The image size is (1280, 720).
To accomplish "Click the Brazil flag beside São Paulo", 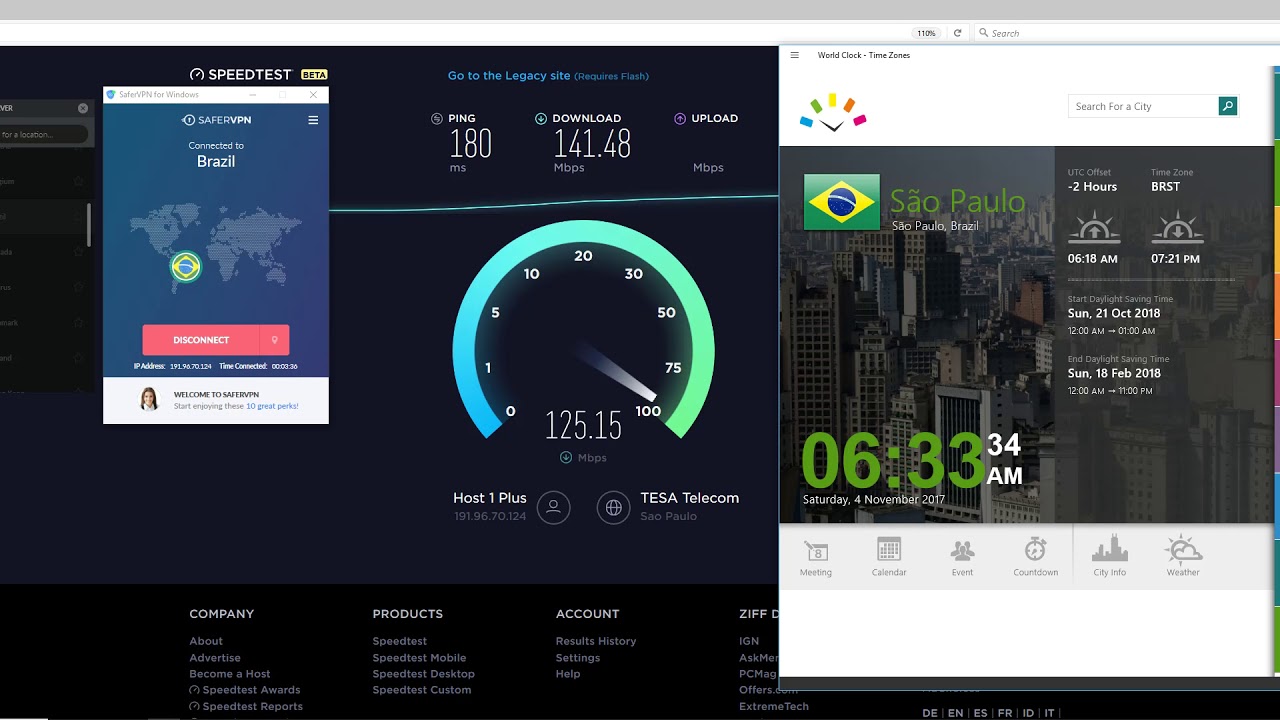I will pos(842,202).
